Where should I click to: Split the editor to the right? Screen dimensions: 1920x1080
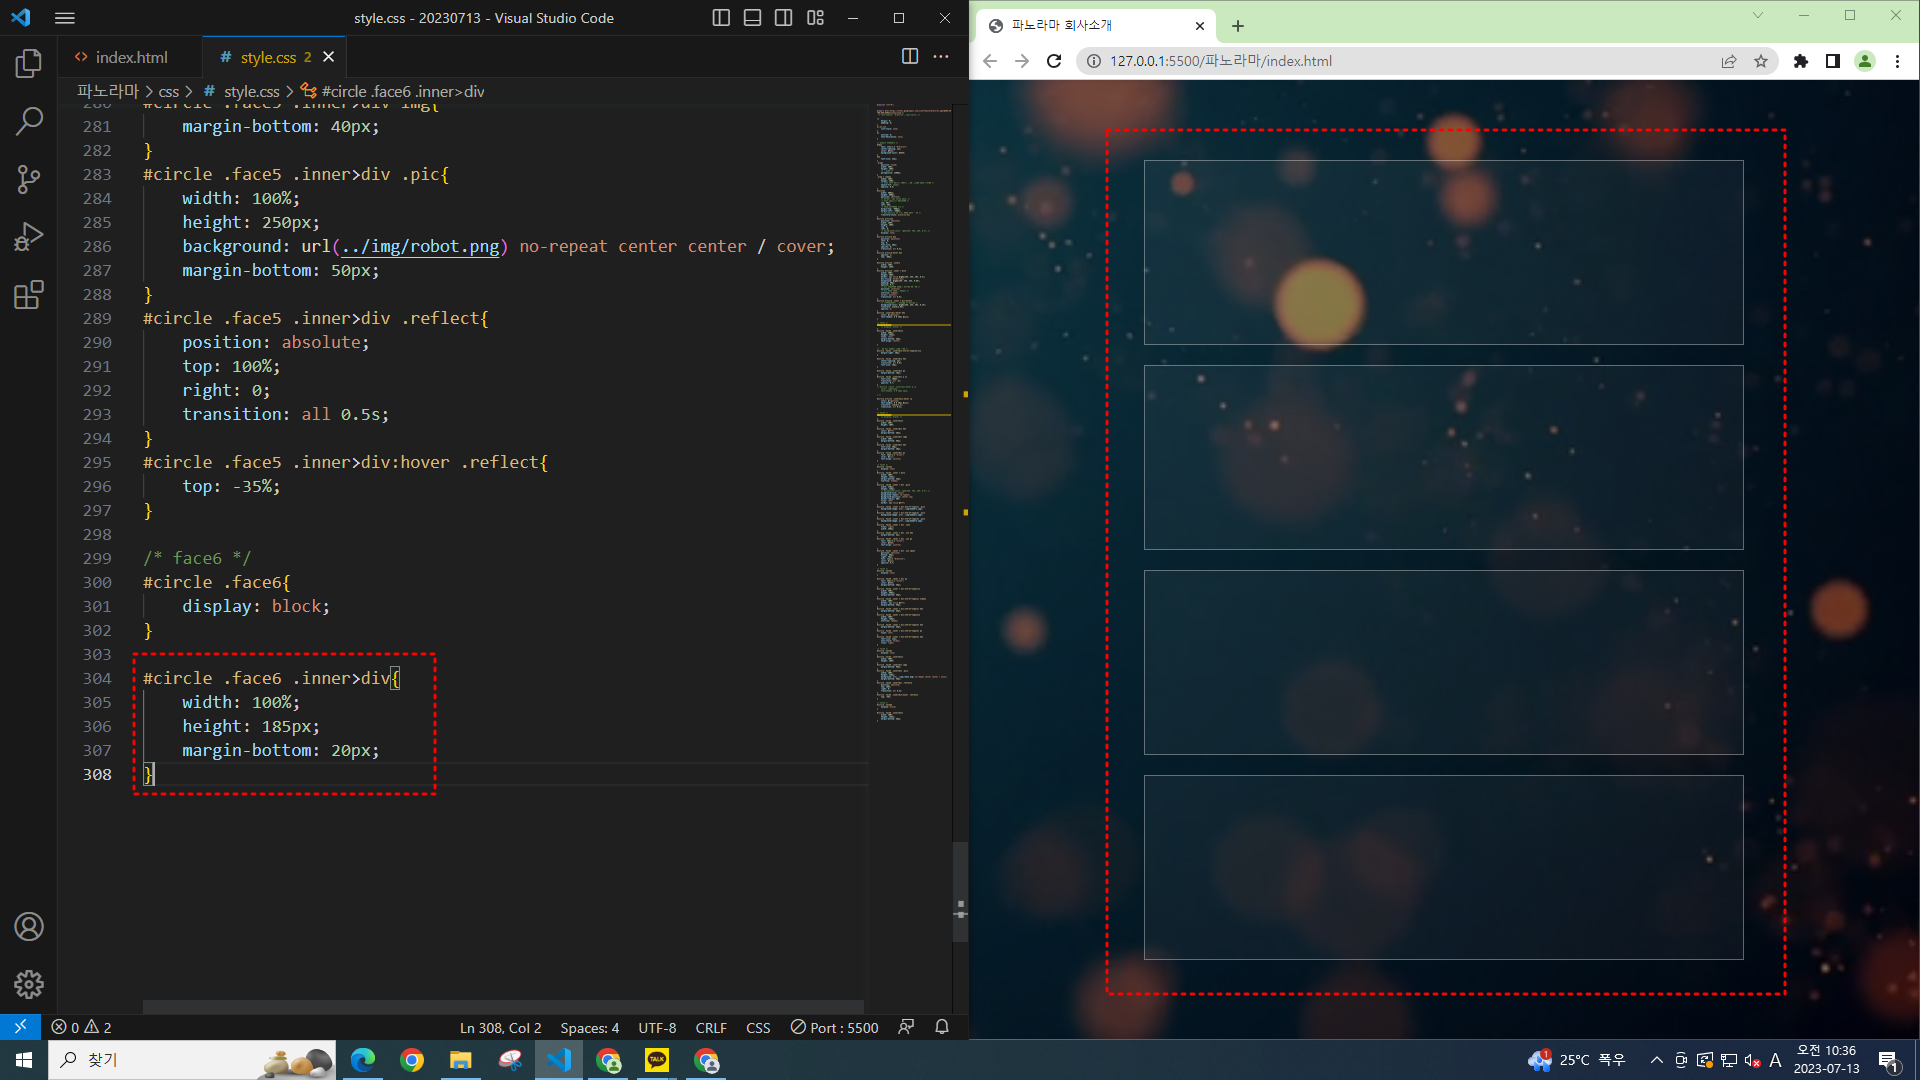point(909,57)
